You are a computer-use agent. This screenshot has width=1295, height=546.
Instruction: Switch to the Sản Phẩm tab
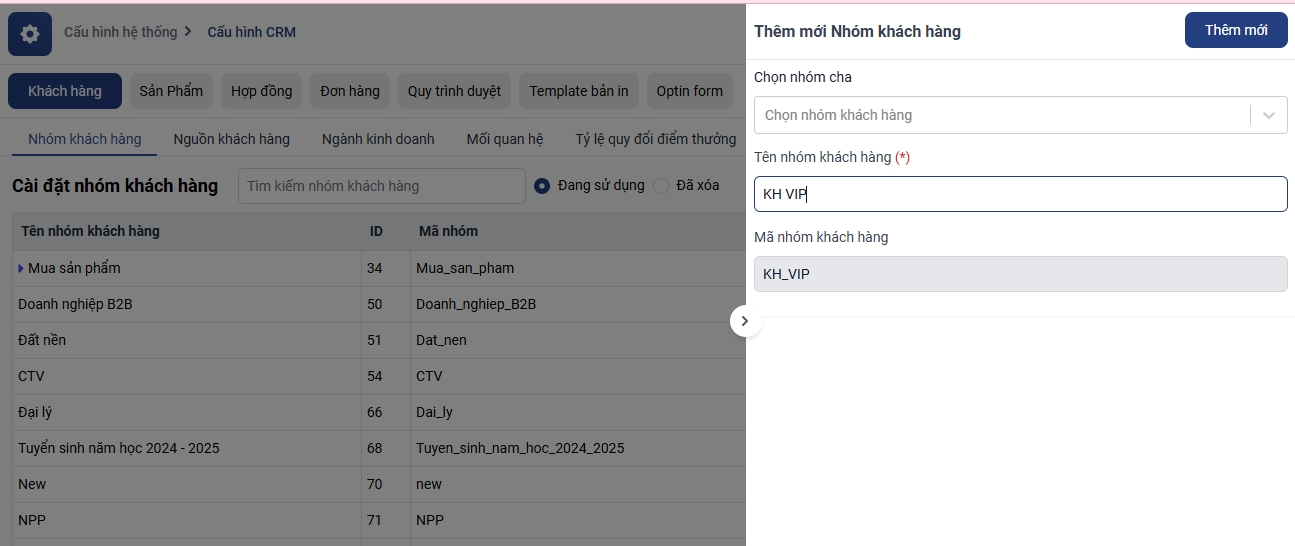tap(171, 91)
